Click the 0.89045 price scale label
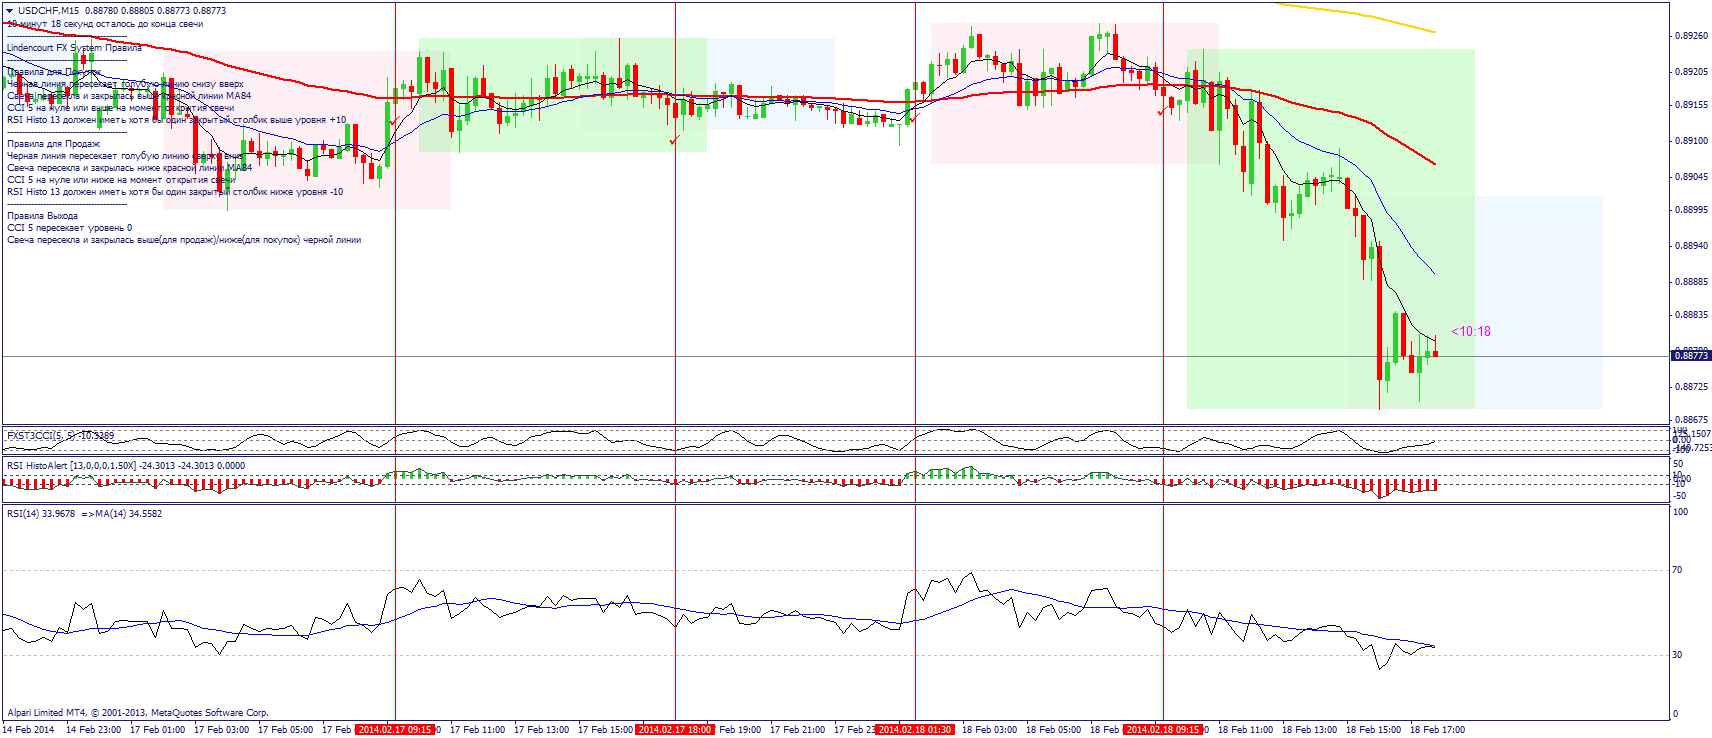Viewport: 1712px width, 738px height. tap(1692, 177)
